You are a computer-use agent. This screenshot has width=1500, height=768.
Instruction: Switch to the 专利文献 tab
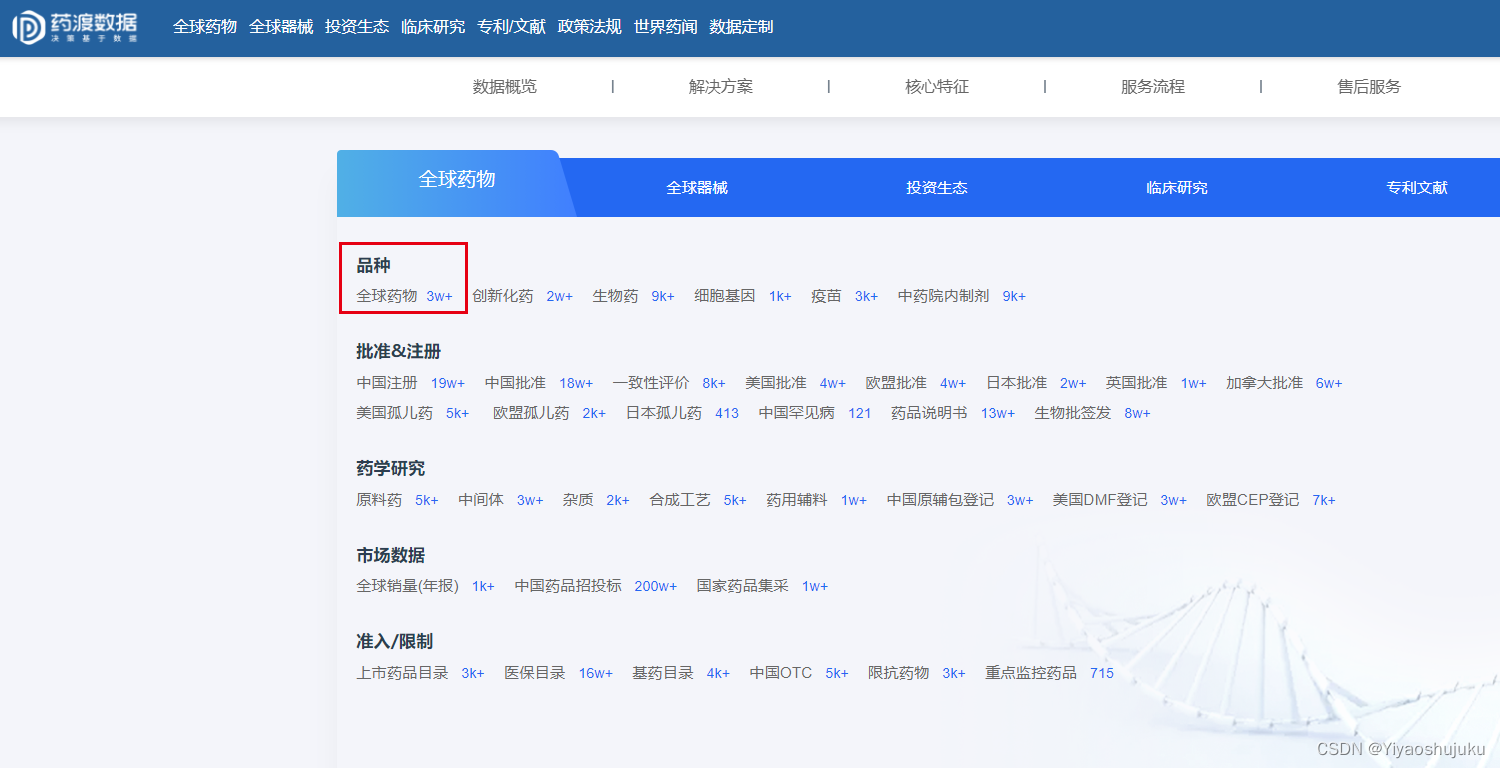point(1416,187)
